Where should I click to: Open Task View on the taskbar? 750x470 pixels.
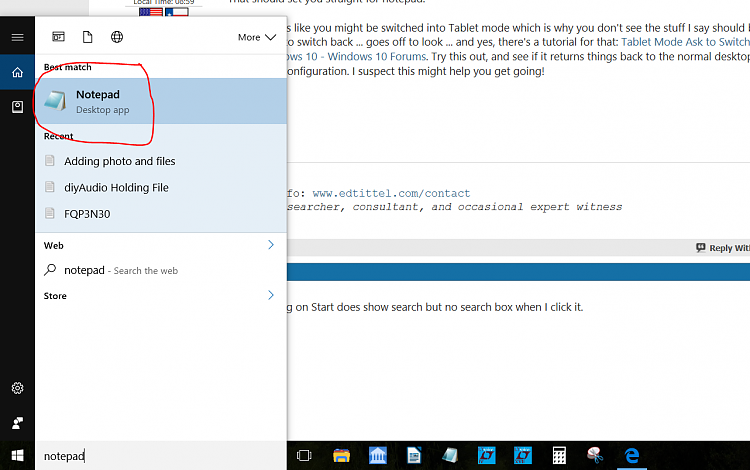[304, 456]
